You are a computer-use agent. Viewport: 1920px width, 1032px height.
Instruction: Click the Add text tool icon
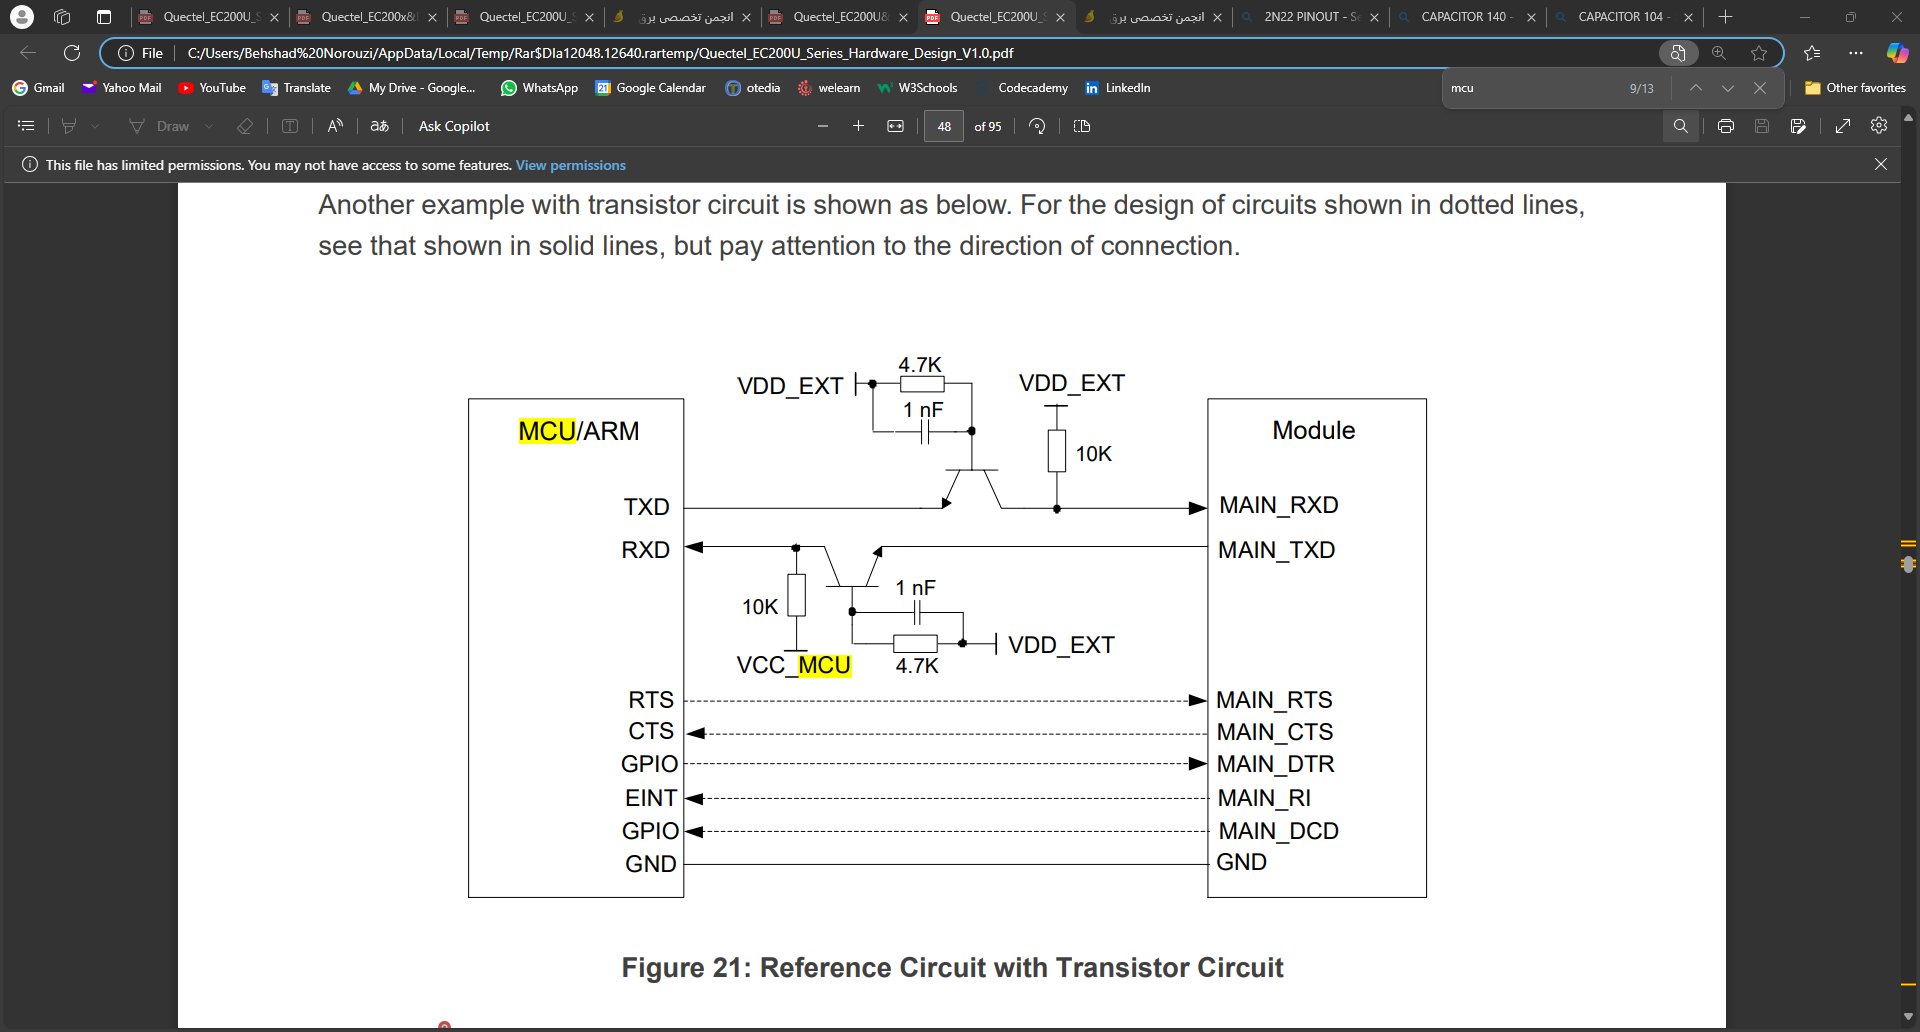[x=290, y=126]
